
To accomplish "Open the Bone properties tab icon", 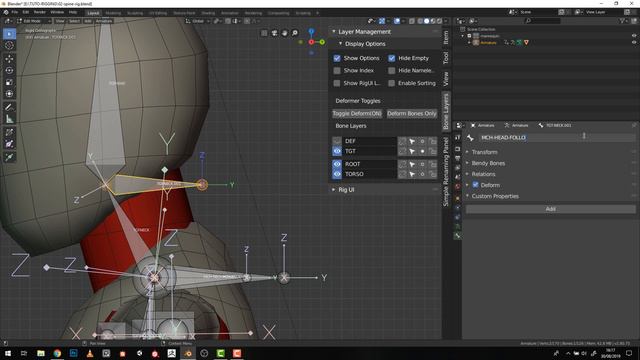I will [458, 236].
